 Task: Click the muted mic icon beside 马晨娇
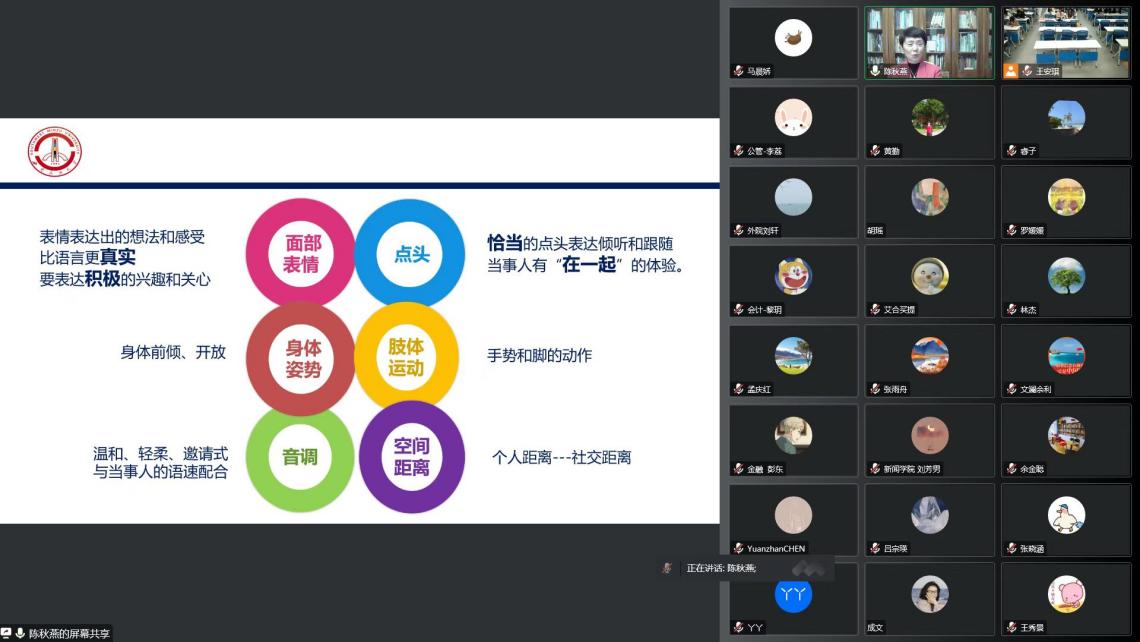coord(738,72)
